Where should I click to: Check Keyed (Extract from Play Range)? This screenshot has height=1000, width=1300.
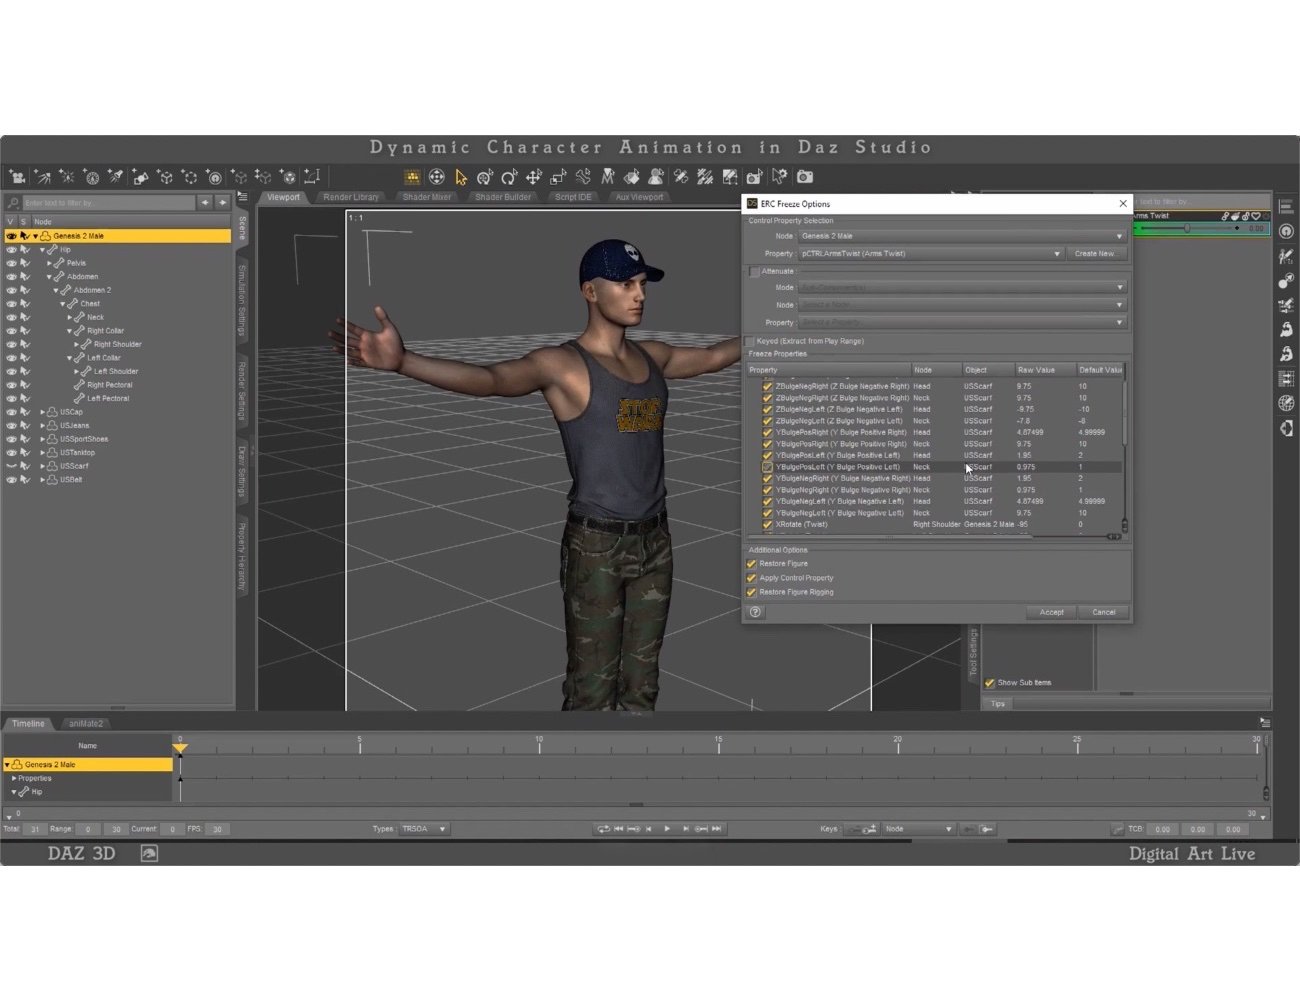click(748, 341)
